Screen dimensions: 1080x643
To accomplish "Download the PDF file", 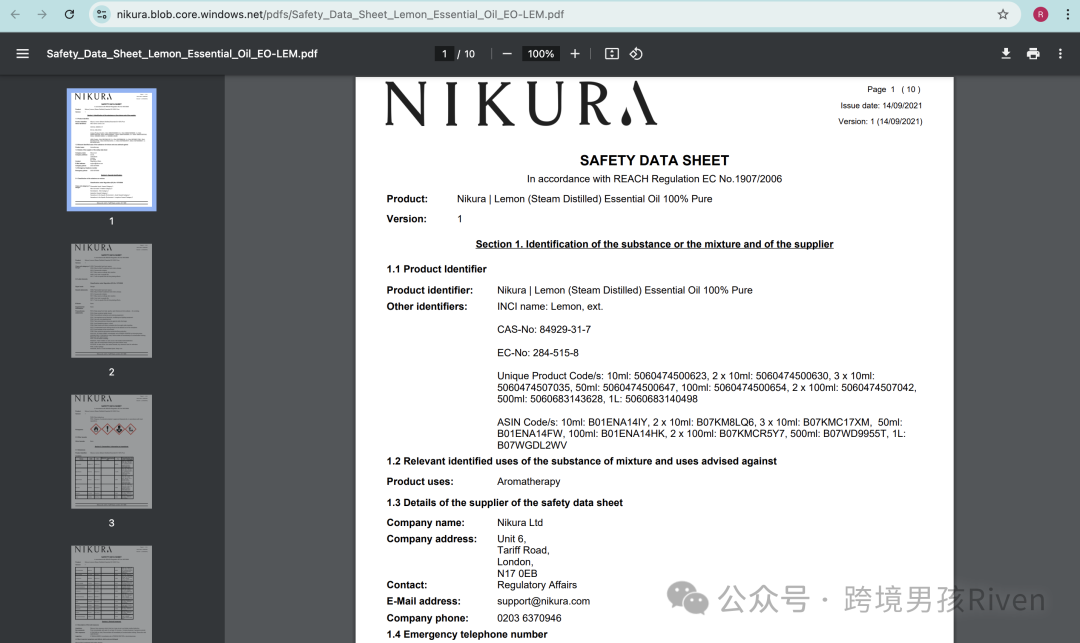I will (x=1006, y=54).
